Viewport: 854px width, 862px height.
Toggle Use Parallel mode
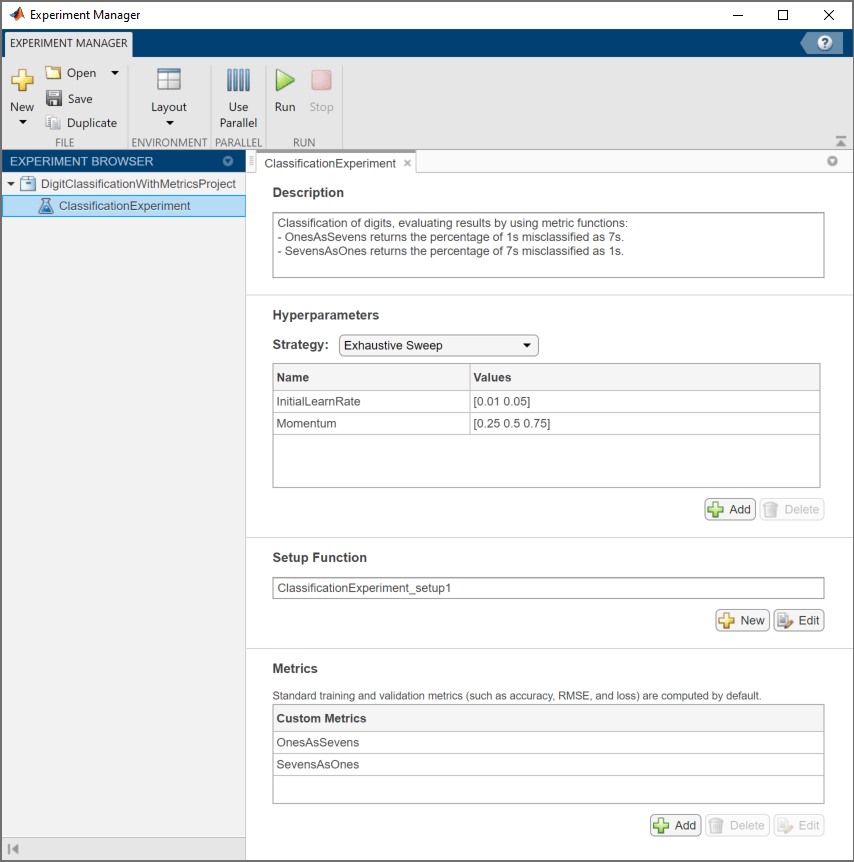click(238, 98)
